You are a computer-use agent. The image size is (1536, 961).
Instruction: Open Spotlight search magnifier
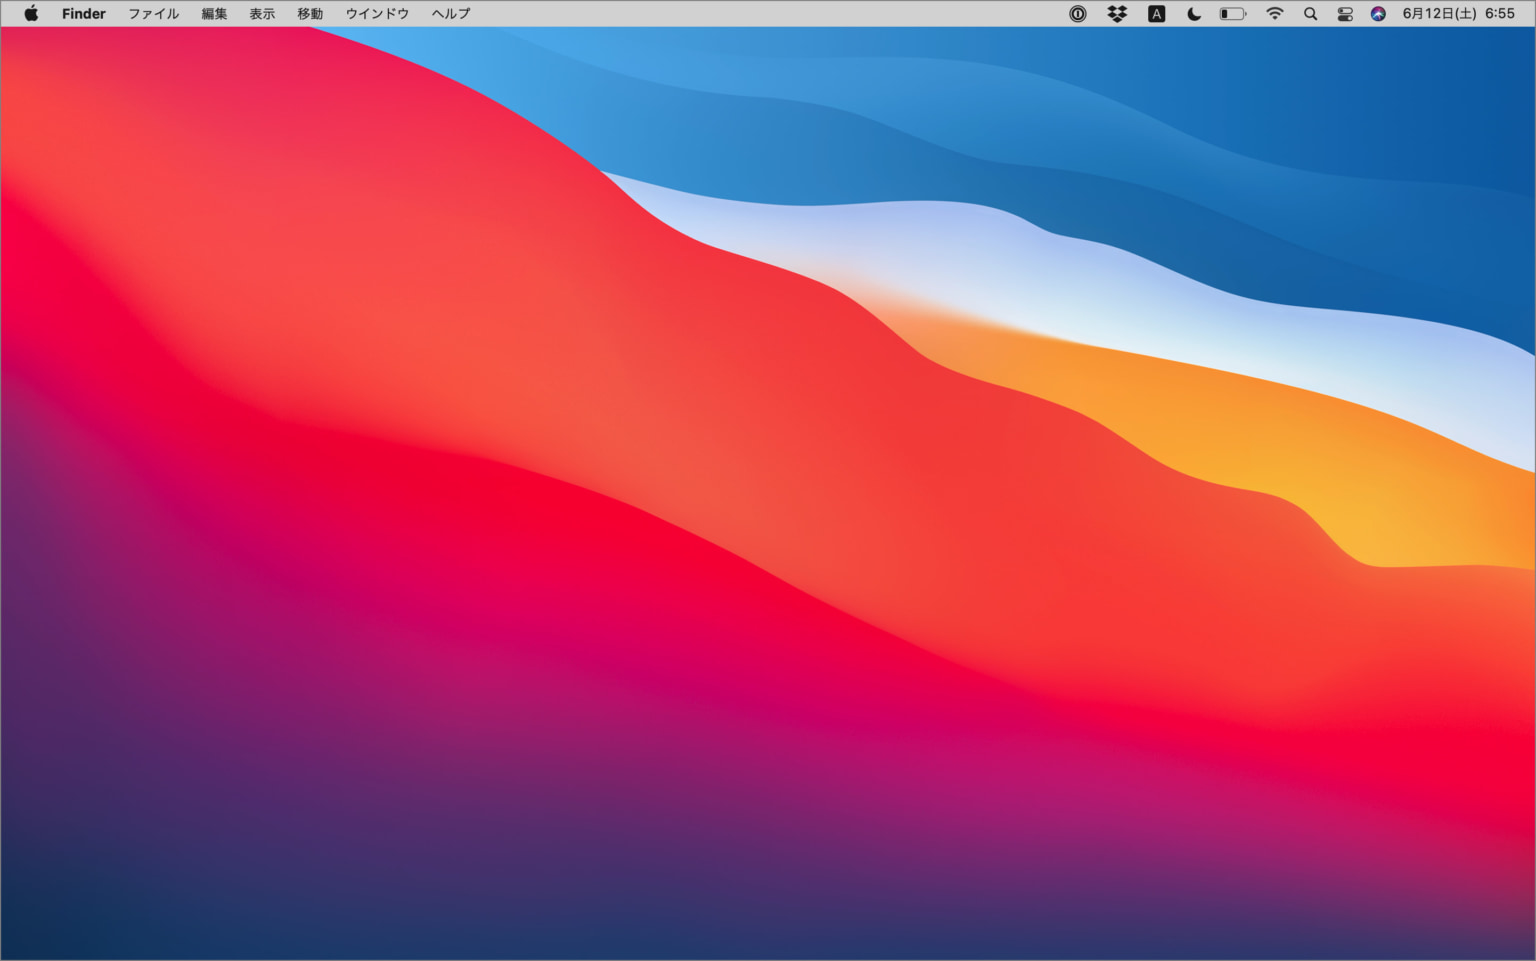[x=1310, y=14]
